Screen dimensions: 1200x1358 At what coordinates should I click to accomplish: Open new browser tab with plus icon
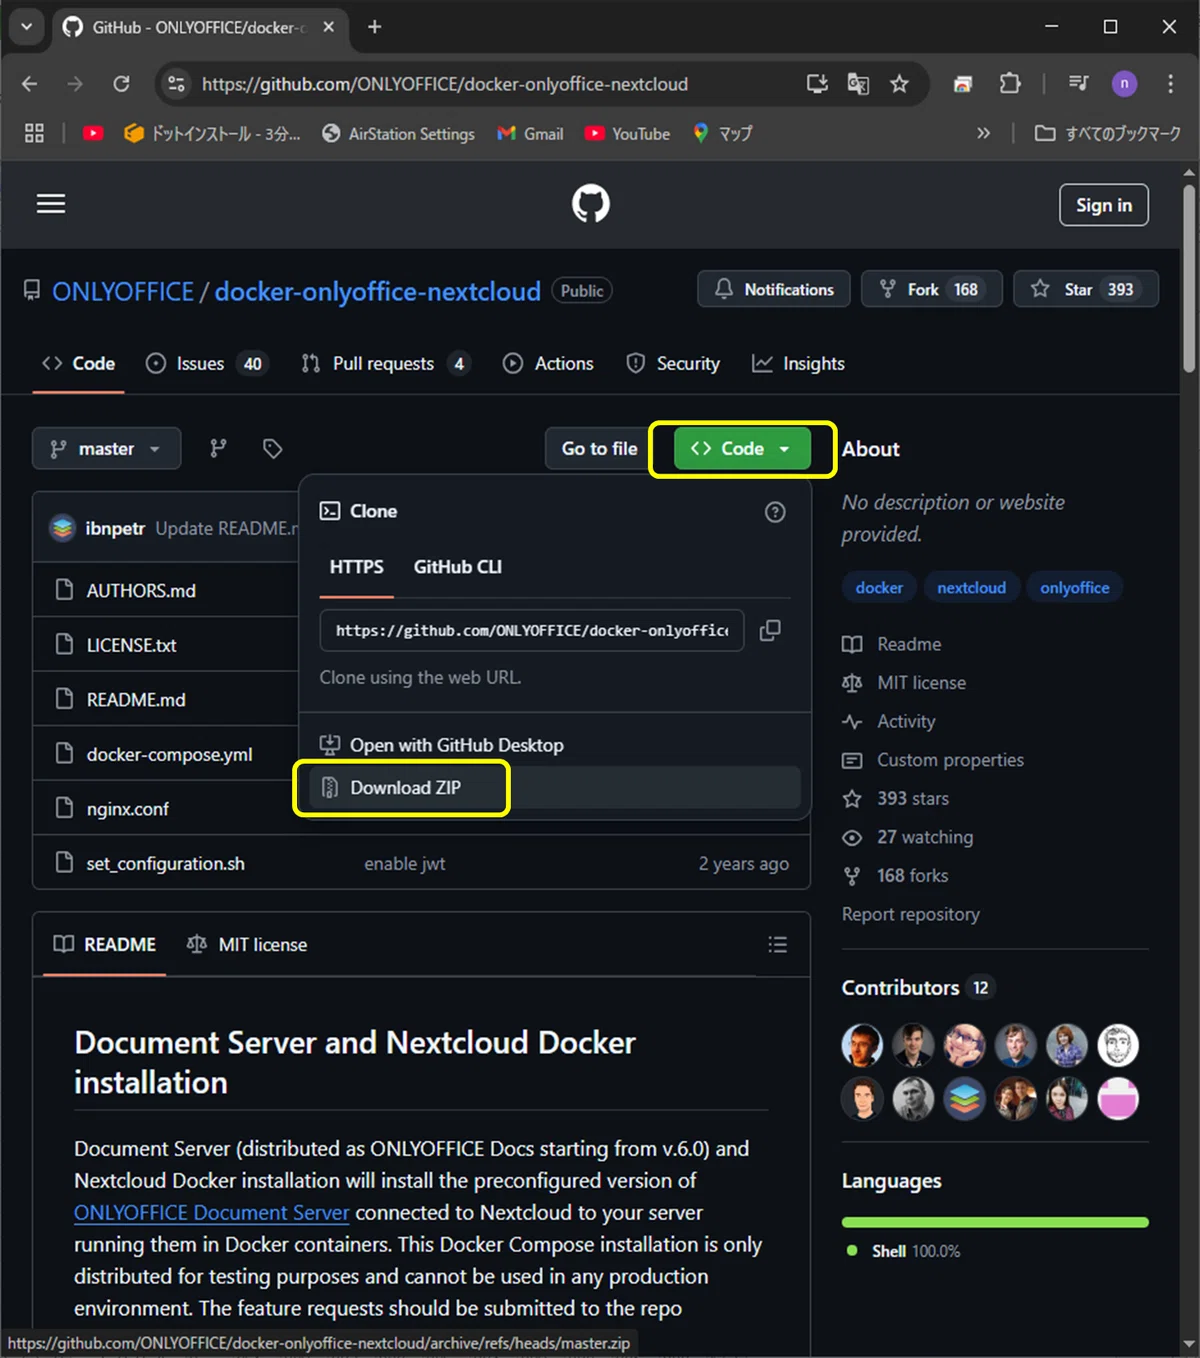374,27
